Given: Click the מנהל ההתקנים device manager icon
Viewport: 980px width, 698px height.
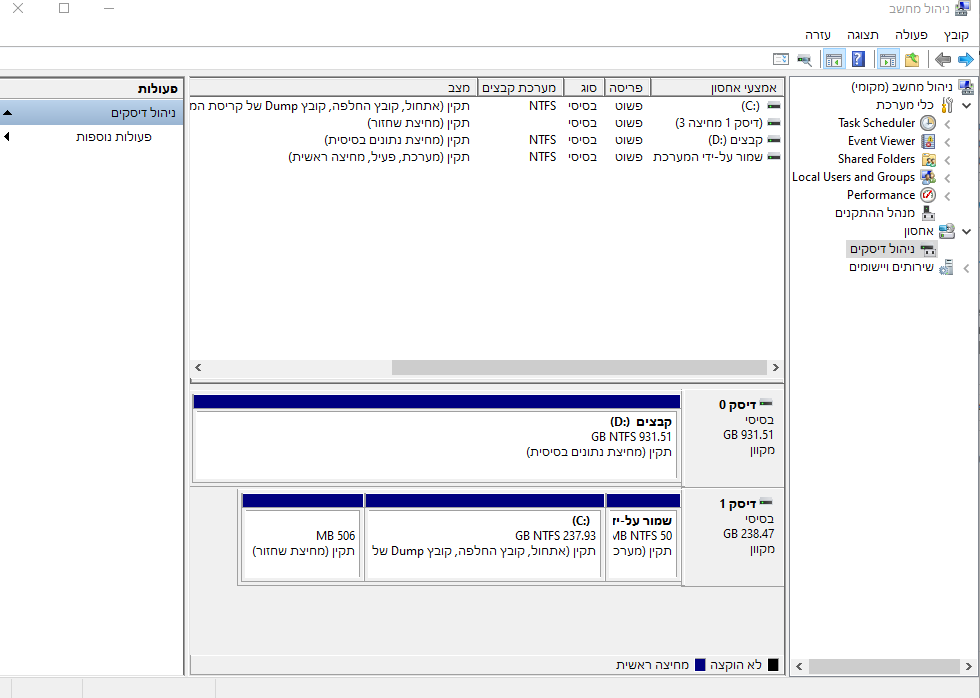Looking at the screenshot, I should tap(928, 213).
